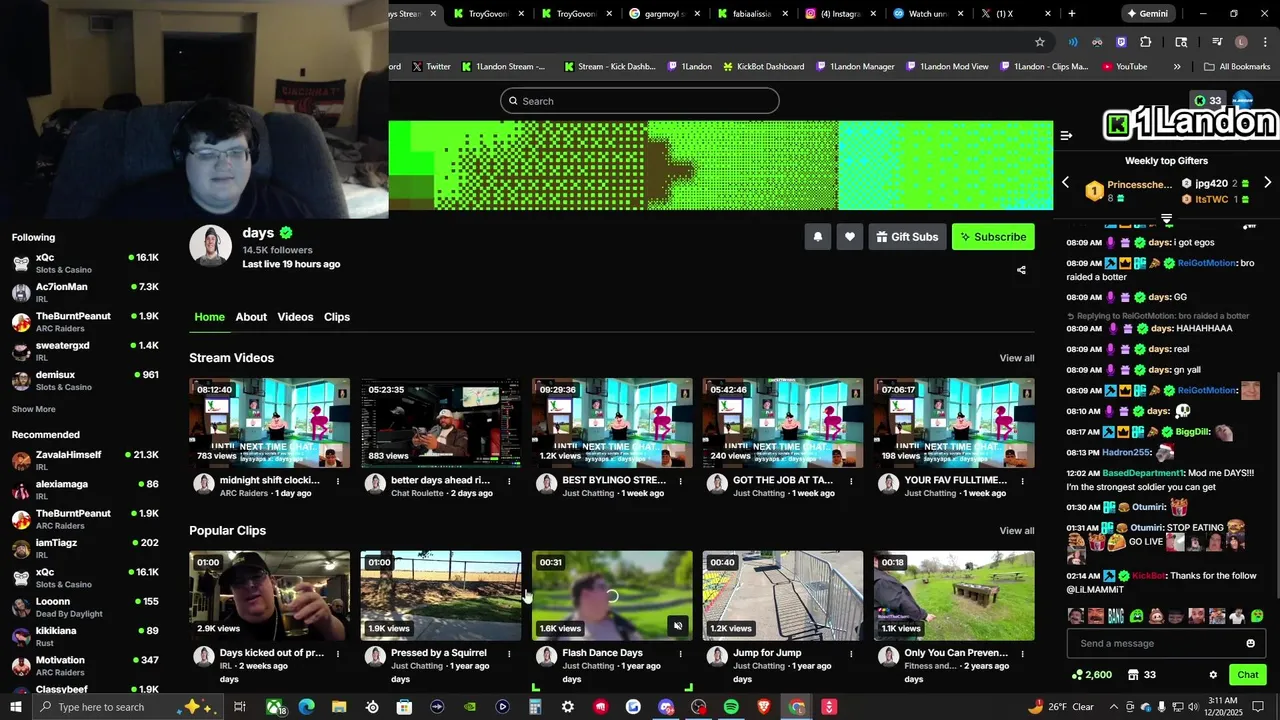Switch to the Videos tab
Viewport: 1280px width, 720px height.
click(x=295, y=317)
